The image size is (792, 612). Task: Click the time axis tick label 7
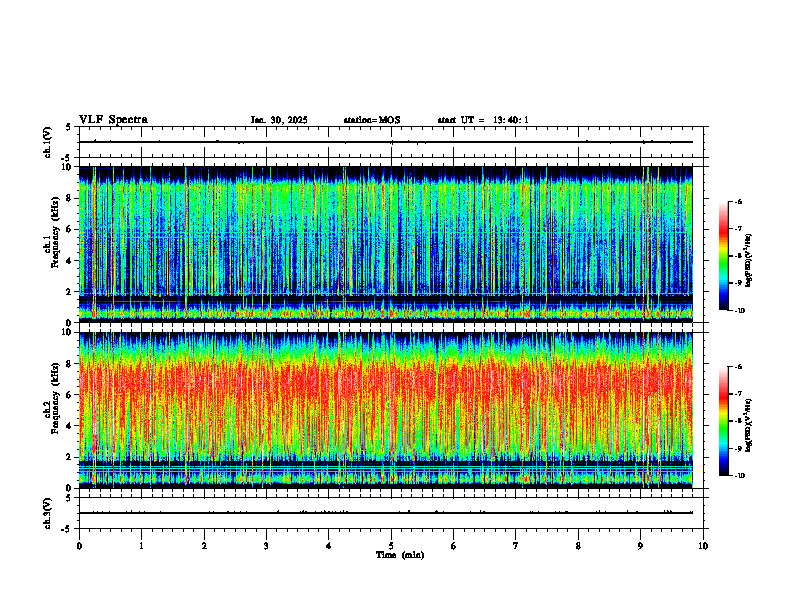pos(516,546)
